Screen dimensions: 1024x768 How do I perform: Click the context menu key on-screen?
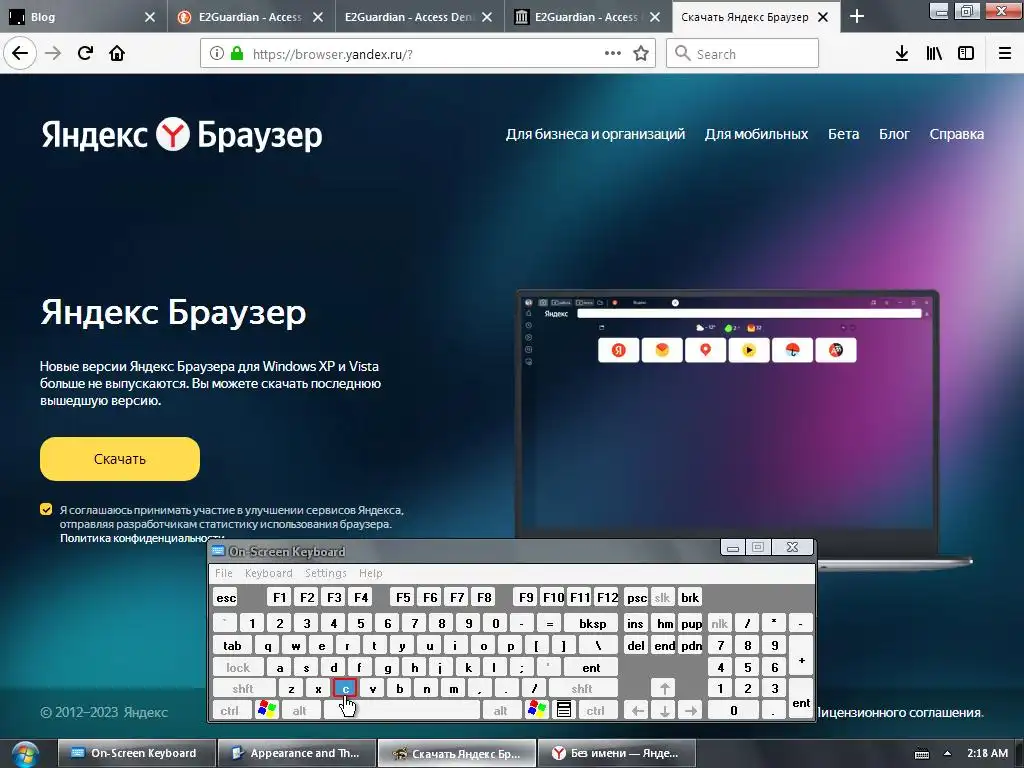click(x=564, y=709)
